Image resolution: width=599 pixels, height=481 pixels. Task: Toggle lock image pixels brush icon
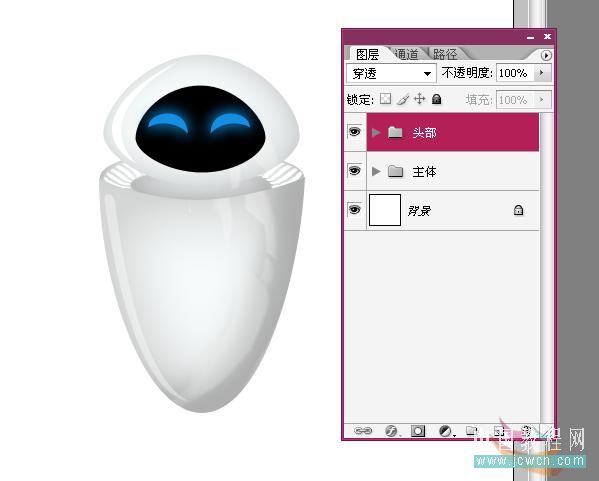[403, 99]
